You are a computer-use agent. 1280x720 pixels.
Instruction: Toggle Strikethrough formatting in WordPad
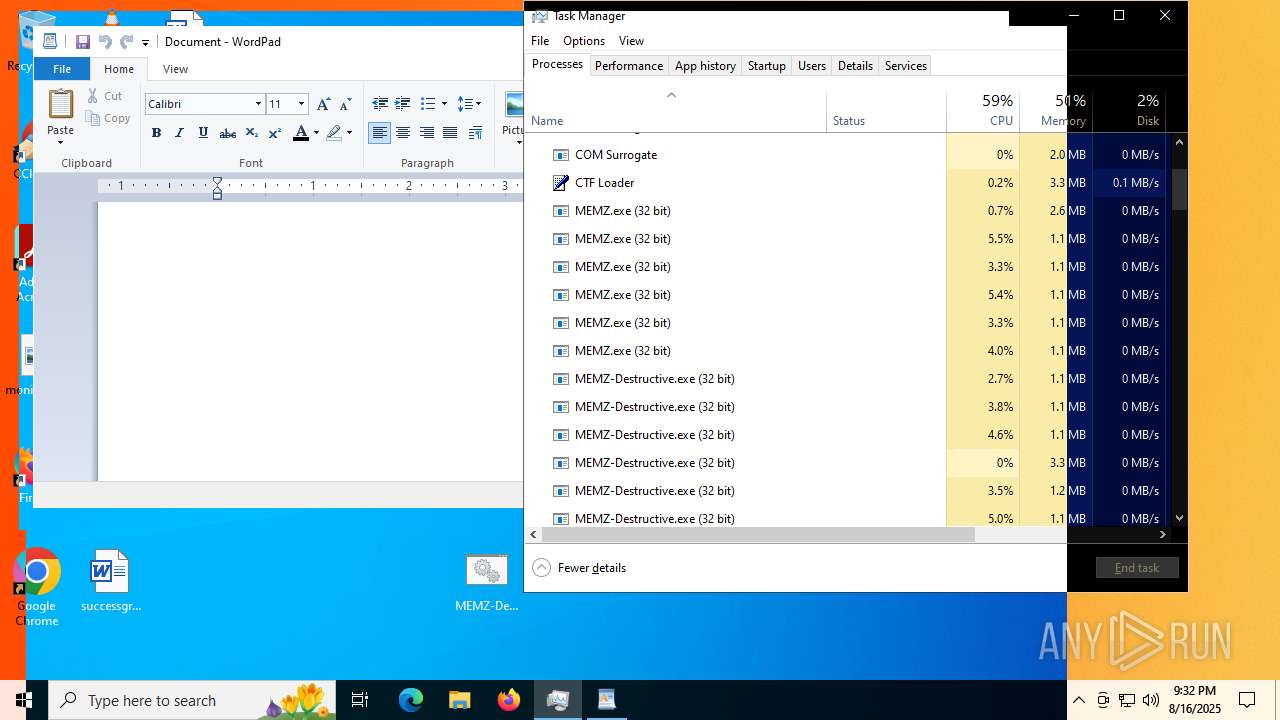(228, 133)
